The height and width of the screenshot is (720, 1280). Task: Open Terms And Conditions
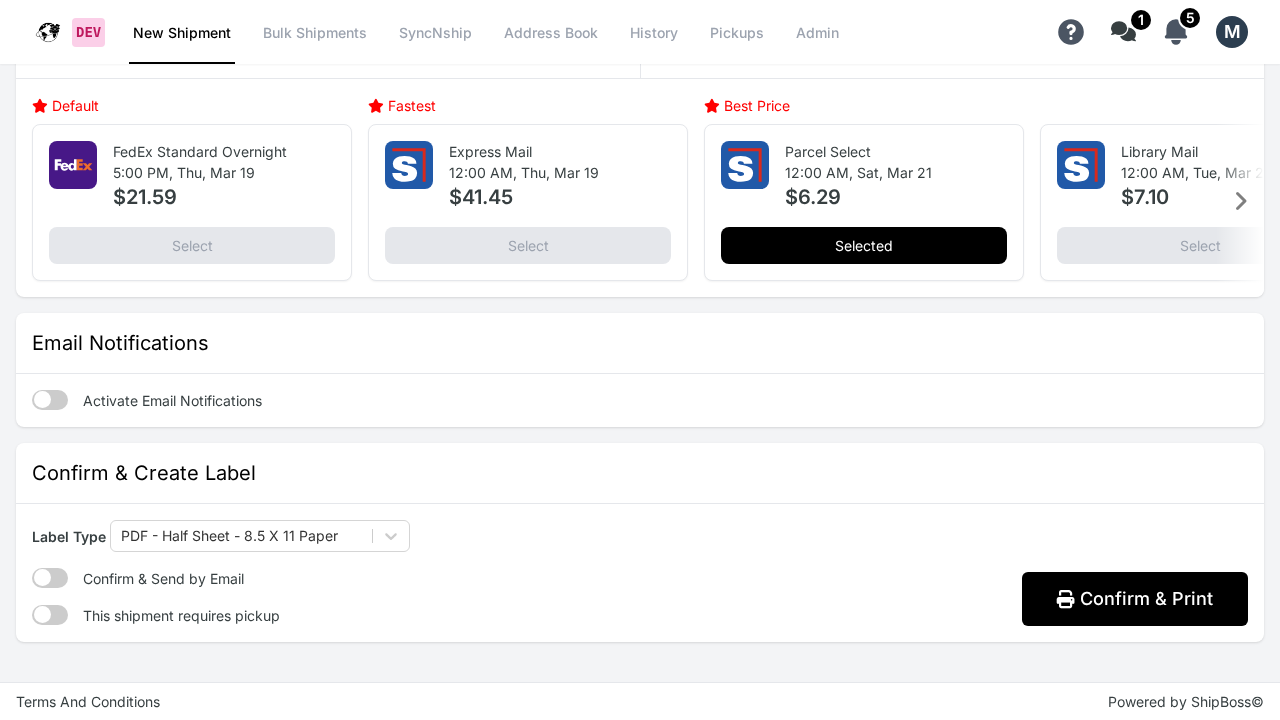(87, 701)
